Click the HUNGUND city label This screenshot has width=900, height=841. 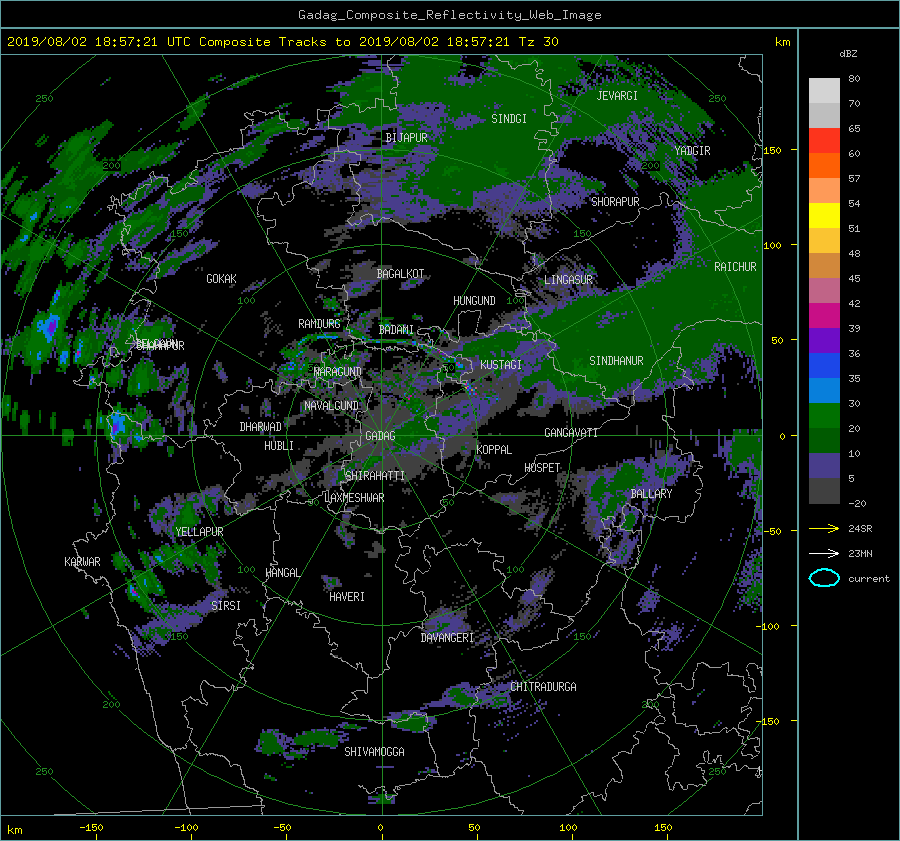point(474,301)
